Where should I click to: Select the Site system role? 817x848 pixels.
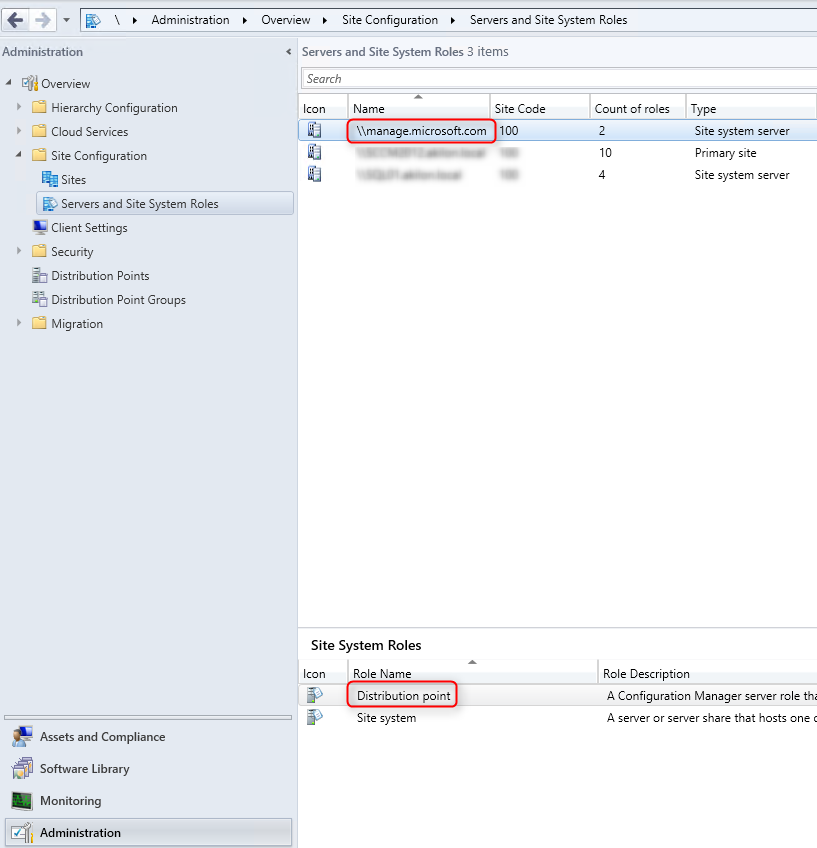click(557, 718)
